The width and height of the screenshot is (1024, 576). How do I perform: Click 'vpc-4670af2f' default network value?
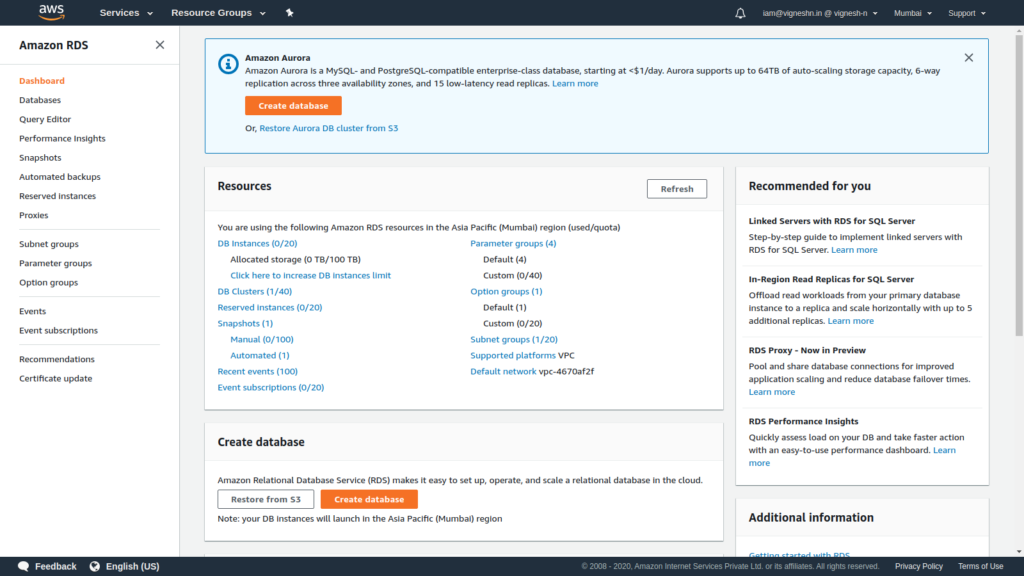tap(566, 372)
